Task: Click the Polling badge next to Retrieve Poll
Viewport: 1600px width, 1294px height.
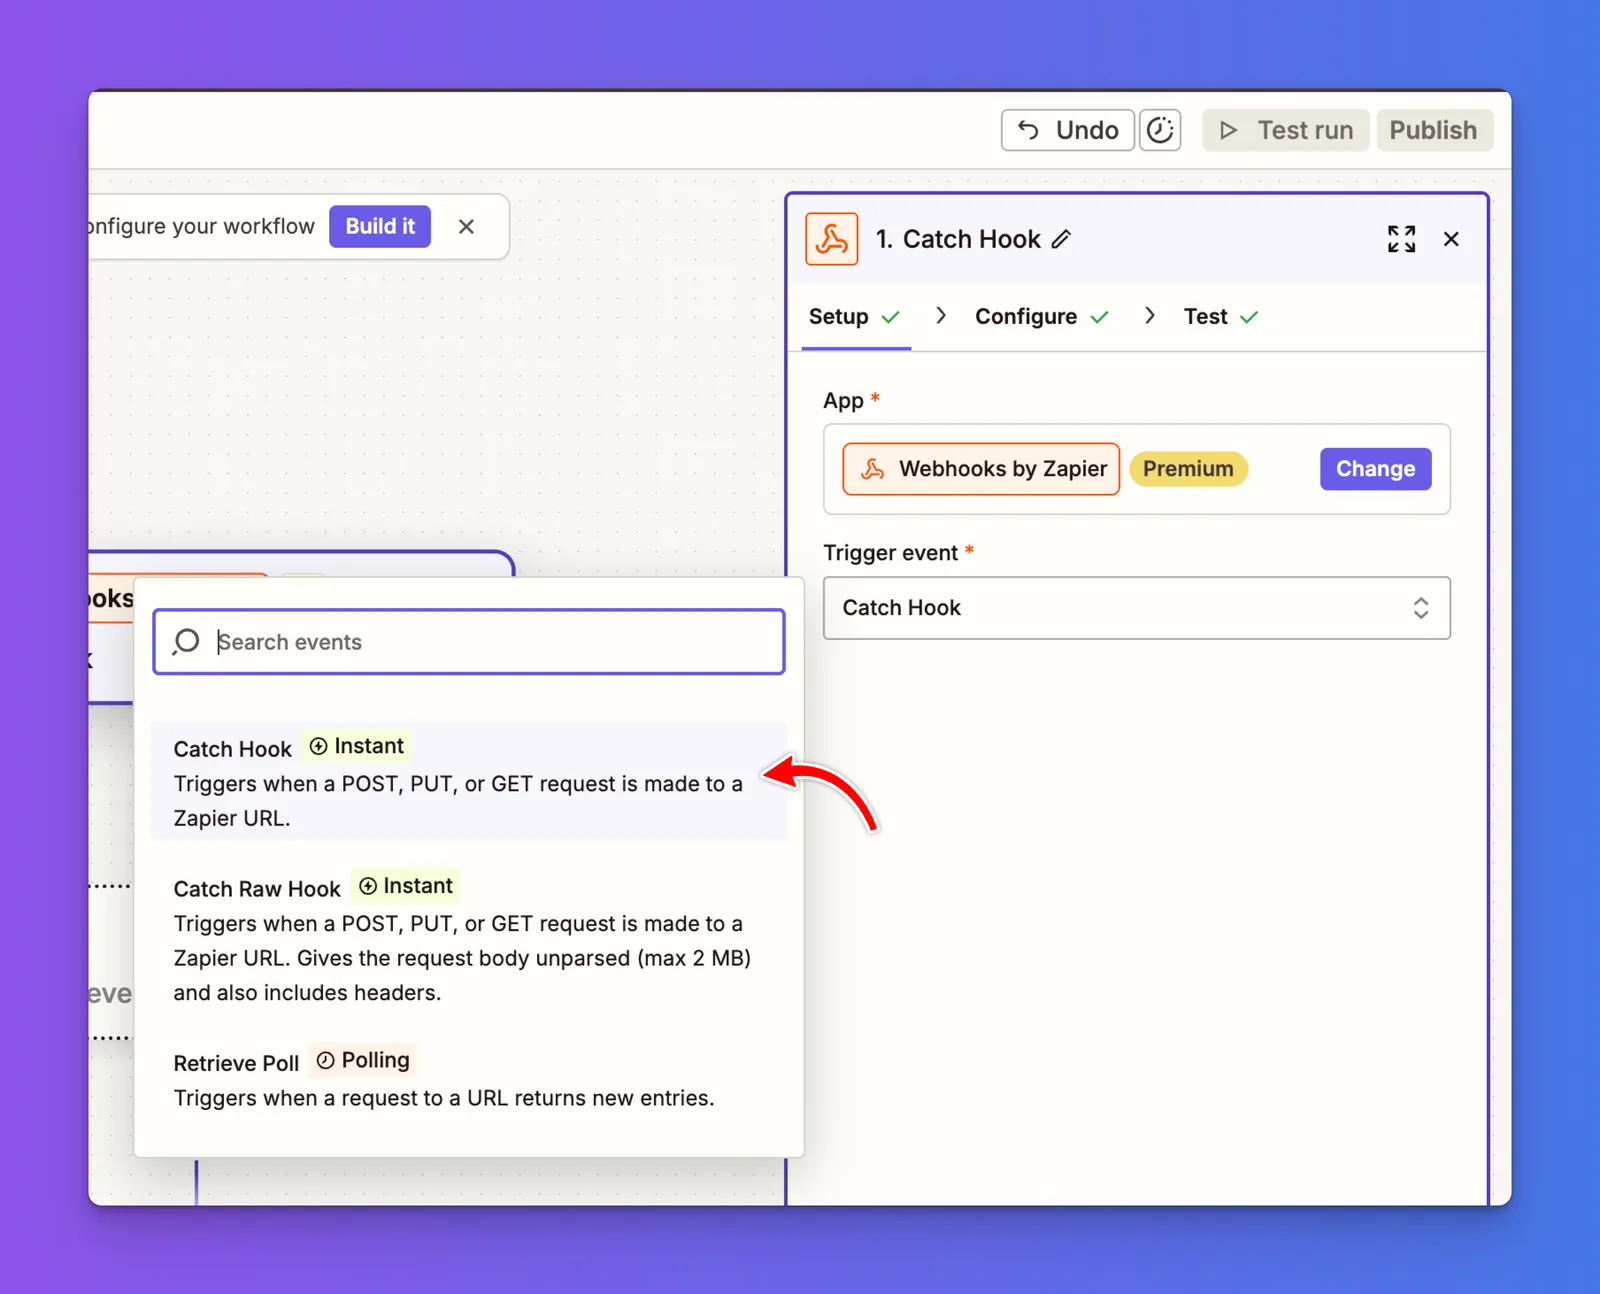Action: [363, 1060]
